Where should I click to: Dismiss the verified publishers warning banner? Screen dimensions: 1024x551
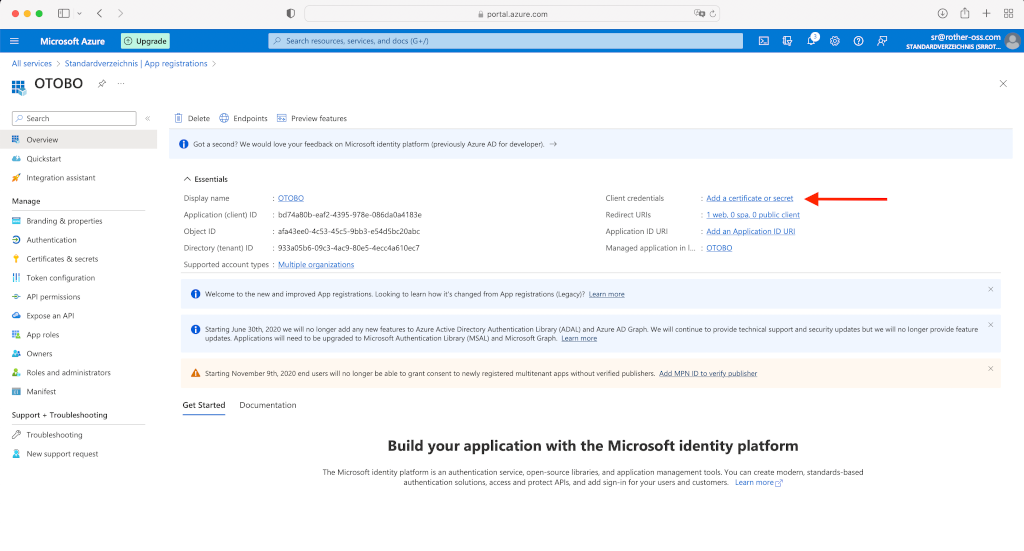pyautogui.click(x=991, y=369)
